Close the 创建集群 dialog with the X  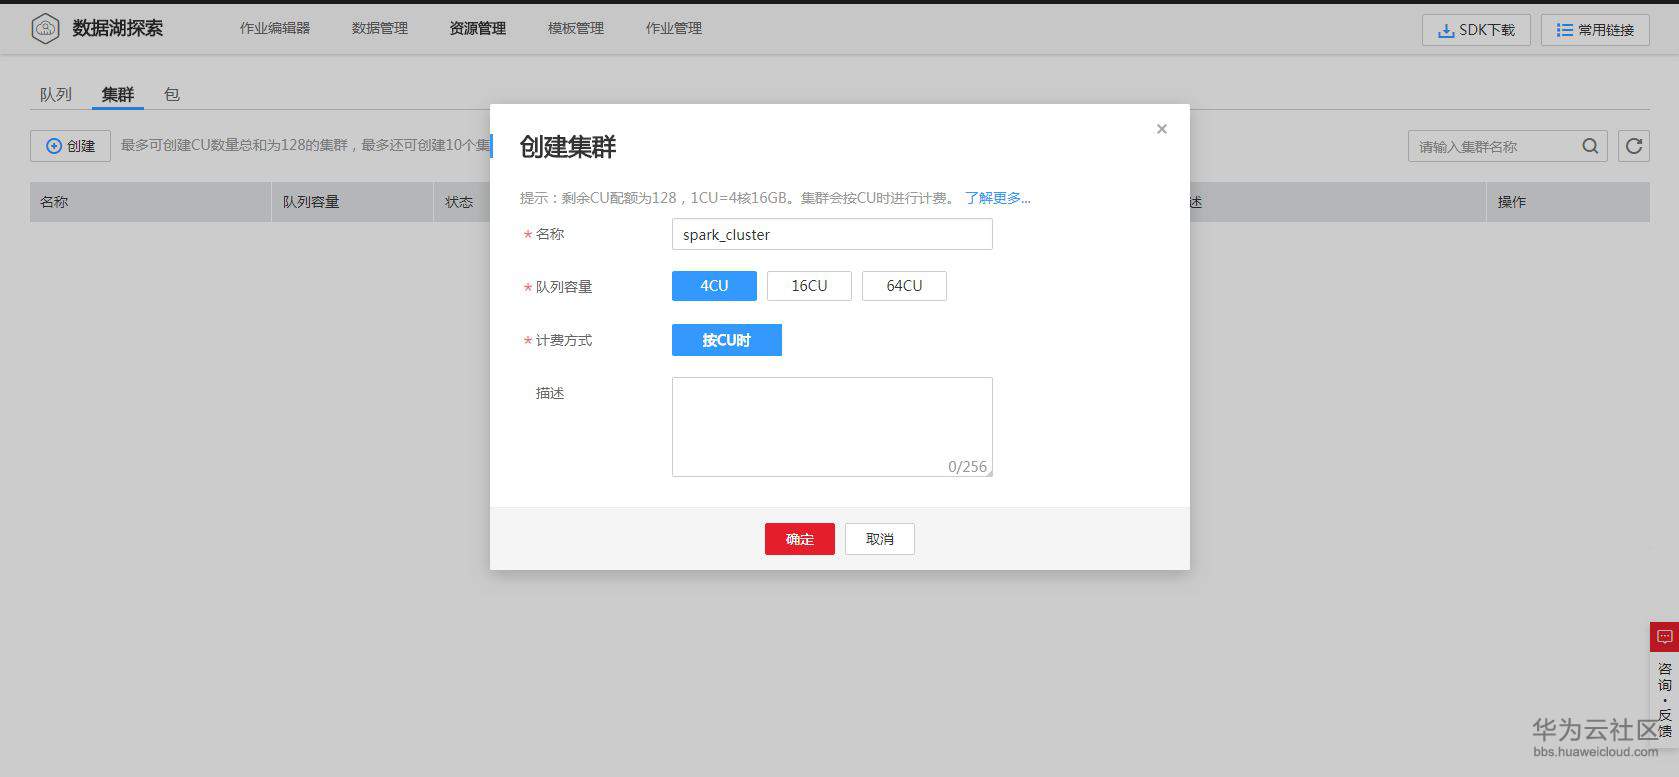[x=1161, y=129]
